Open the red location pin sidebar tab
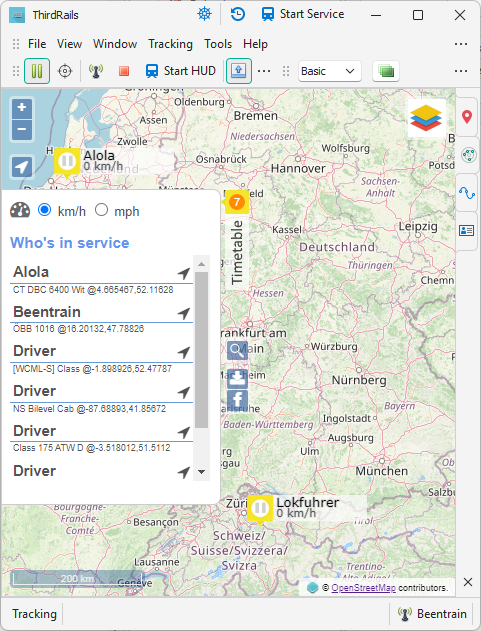 click(467, 117)
